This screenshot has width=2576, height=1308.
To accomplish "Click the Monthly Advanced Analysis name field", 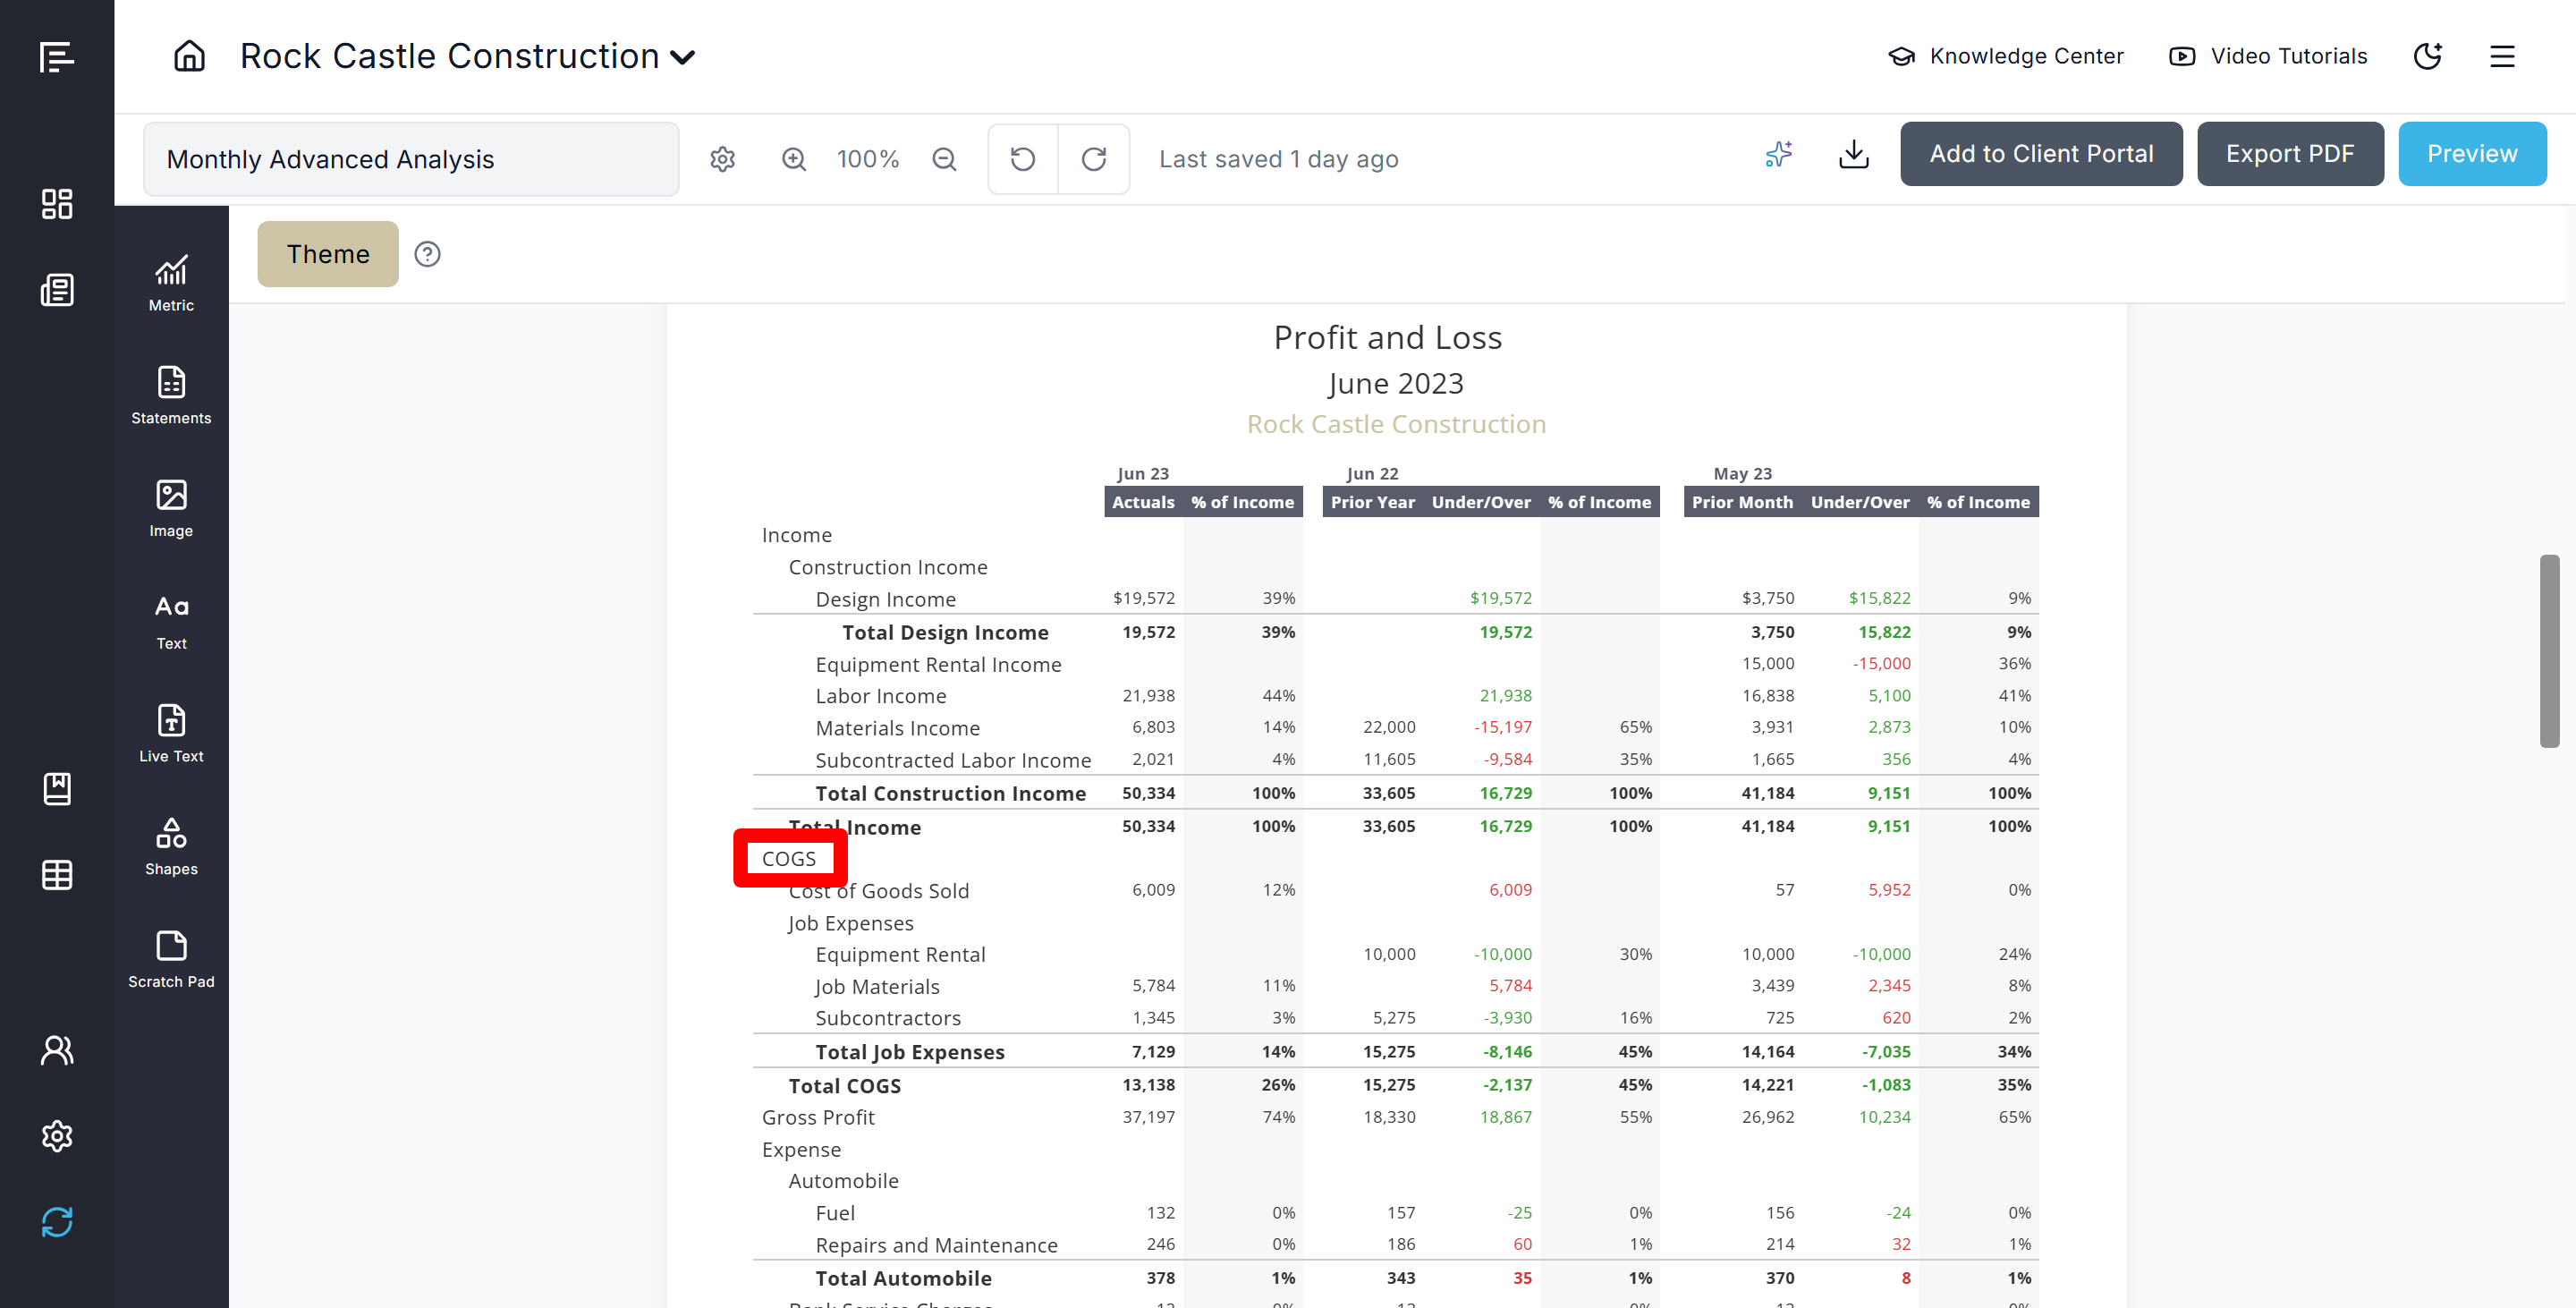I will click(410, 159).
